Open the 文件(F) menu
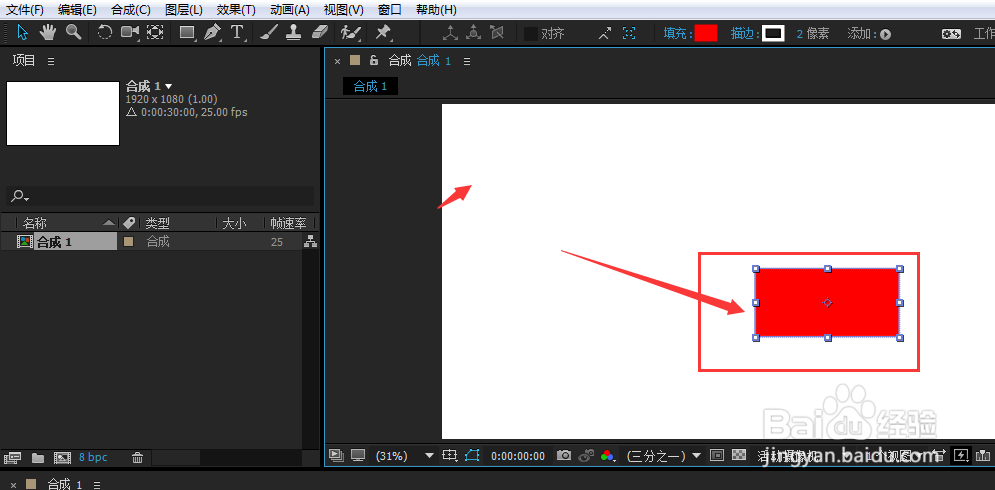 (x=25, y=10)
